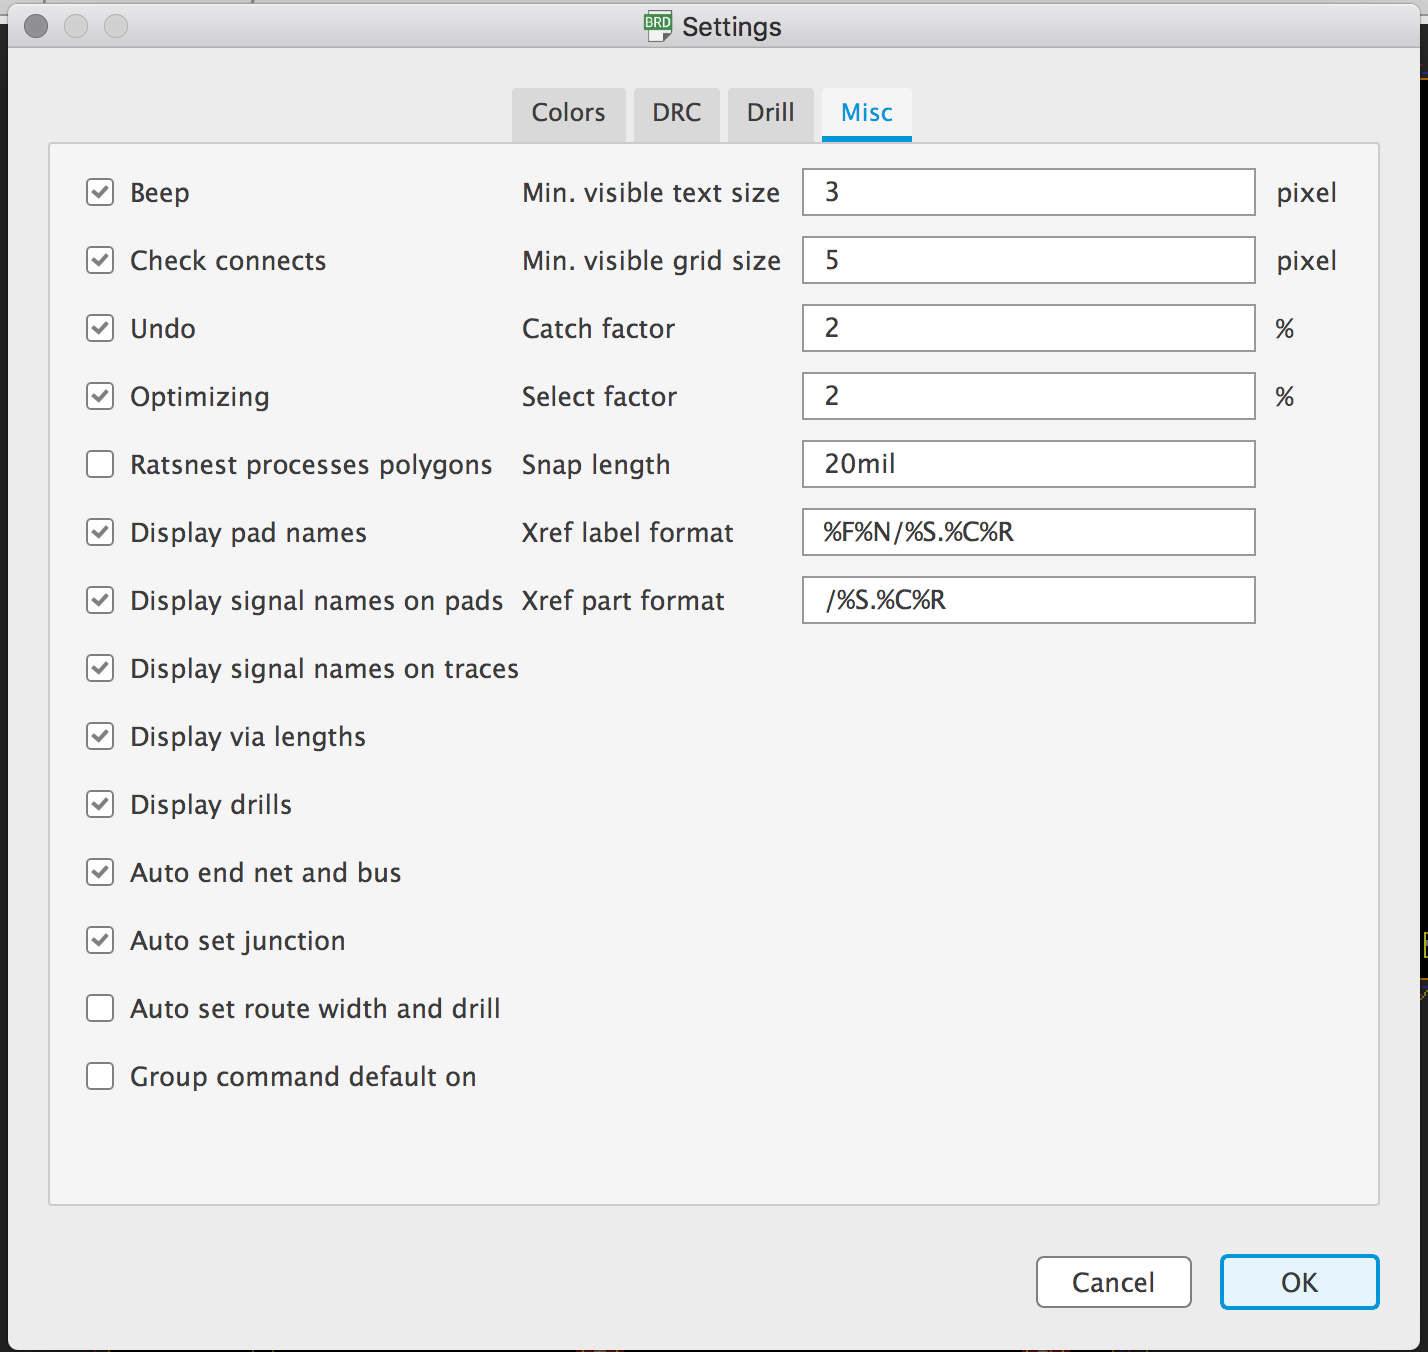
Task: Select the Snap length input field
Action: pos(1028,464)
